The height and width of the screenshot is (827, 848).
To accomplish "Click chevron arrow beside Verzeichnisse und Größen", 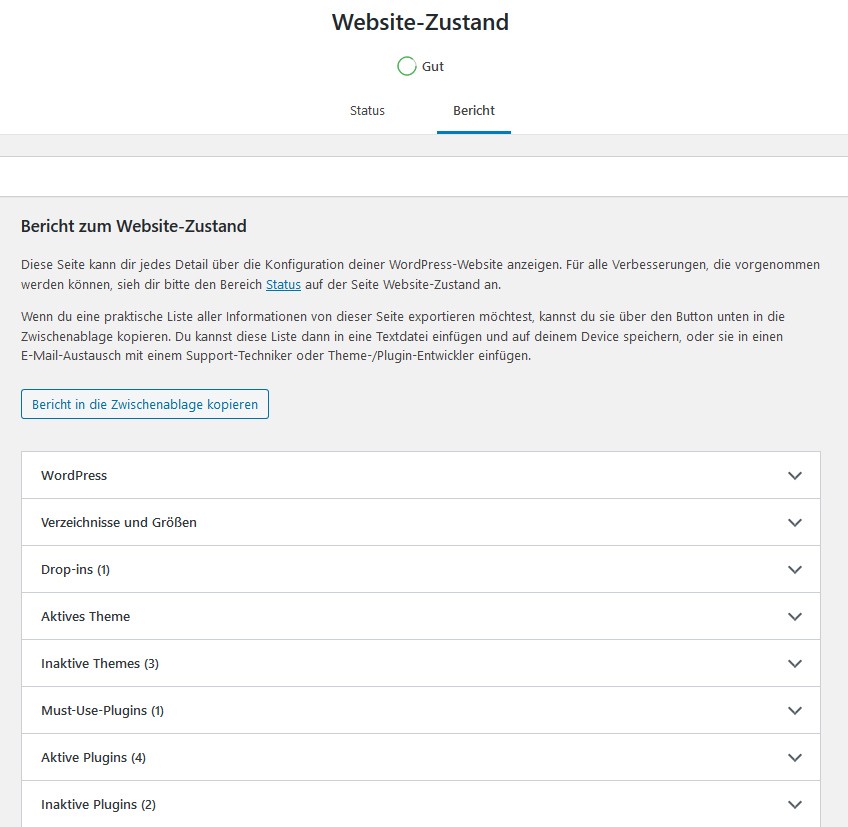I will coord(794,522).
